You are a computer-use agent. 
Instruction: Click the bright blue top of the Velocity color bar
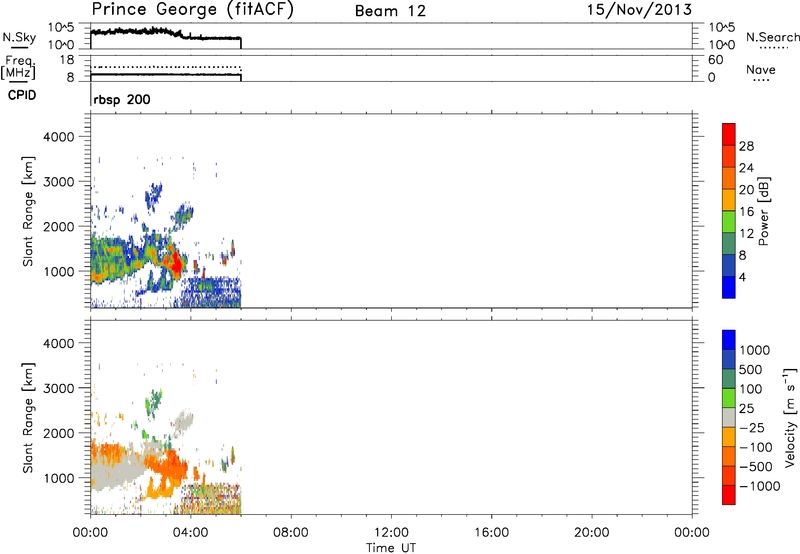click(729, 340)
